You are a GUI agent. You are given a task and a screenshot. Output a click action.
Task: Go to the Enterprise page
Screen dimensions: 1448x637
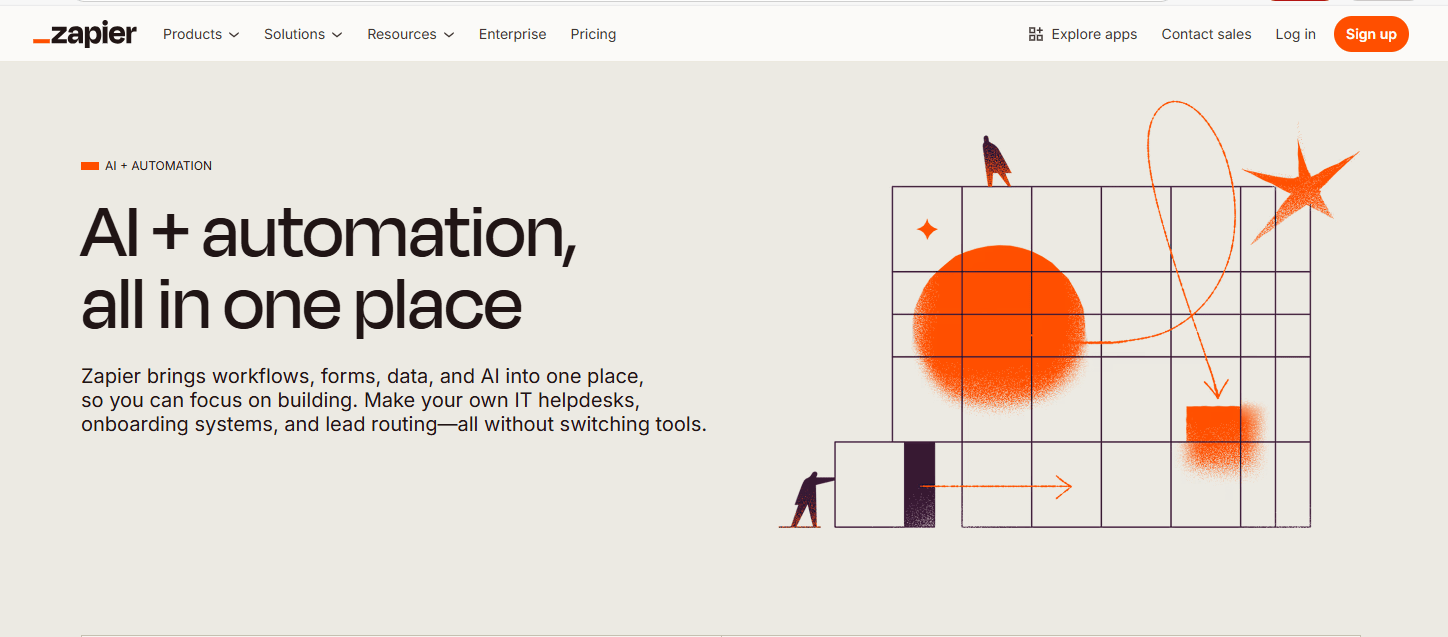(512, 34)
